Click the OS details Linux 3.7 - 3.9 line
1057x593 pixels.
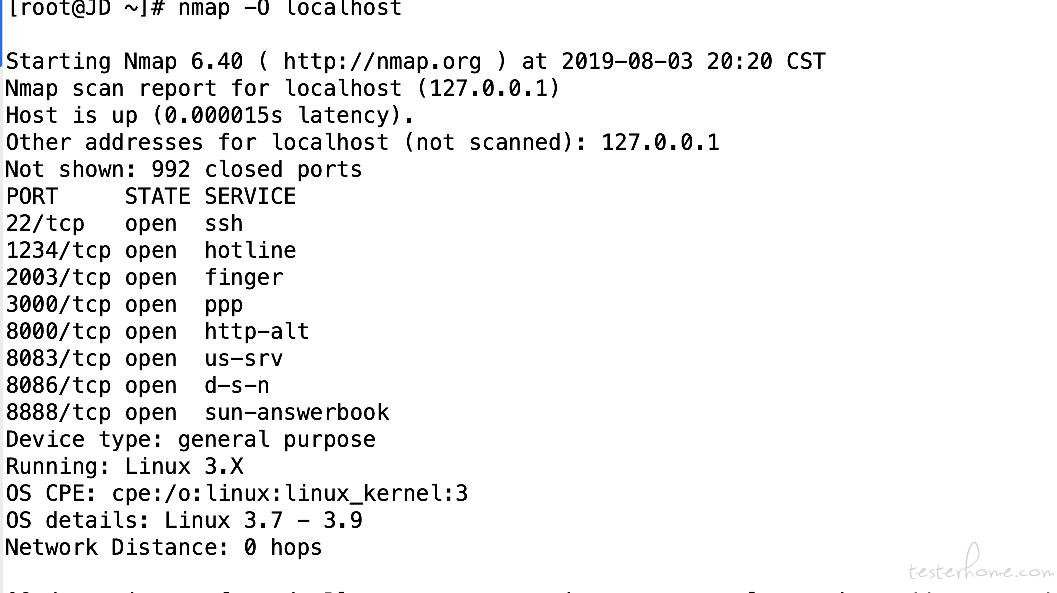tap(184, 520)
